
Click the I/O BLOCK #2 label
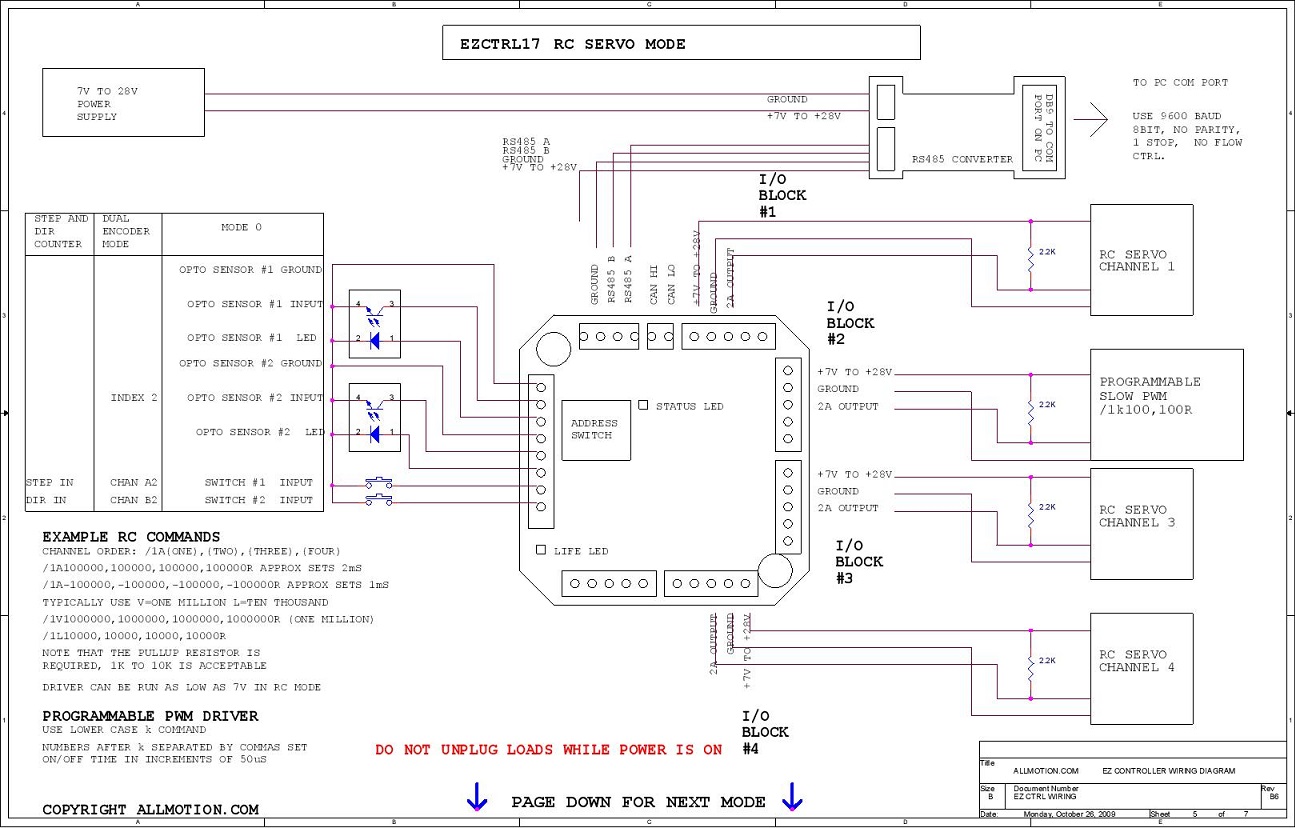(x=850, y=323)
